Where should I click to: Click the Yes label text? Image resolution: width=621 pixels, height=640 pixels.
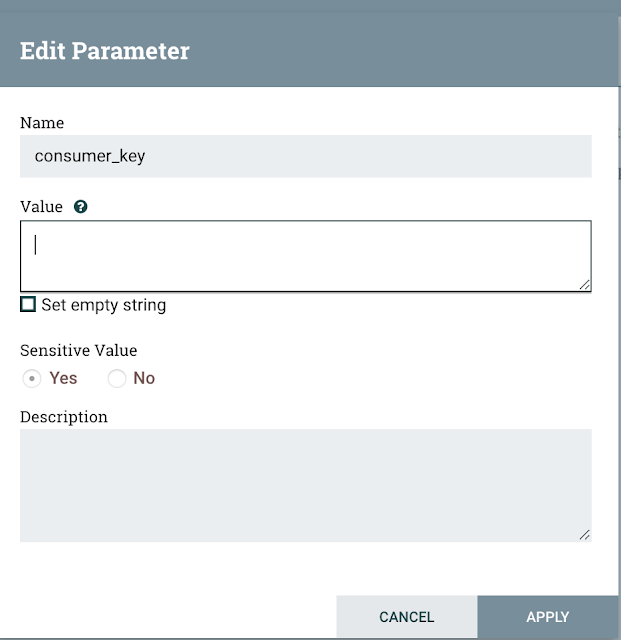63,378
